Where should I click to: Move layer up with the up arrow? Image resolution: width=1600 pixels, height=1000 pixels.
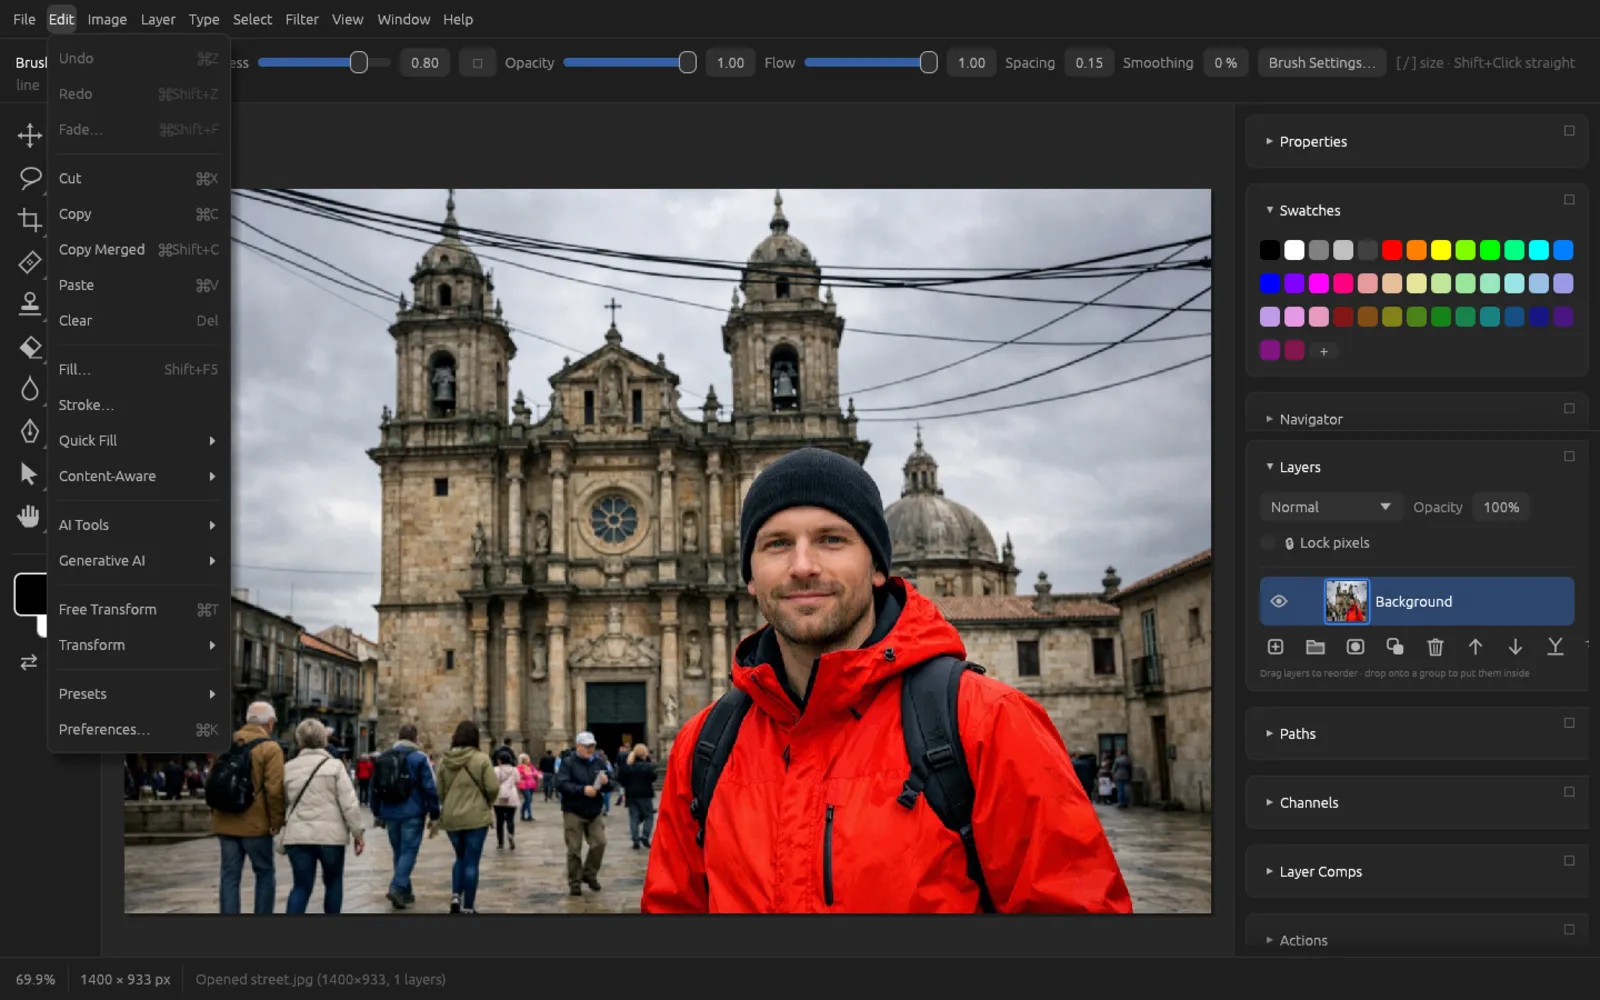(x=1475, y=647)
